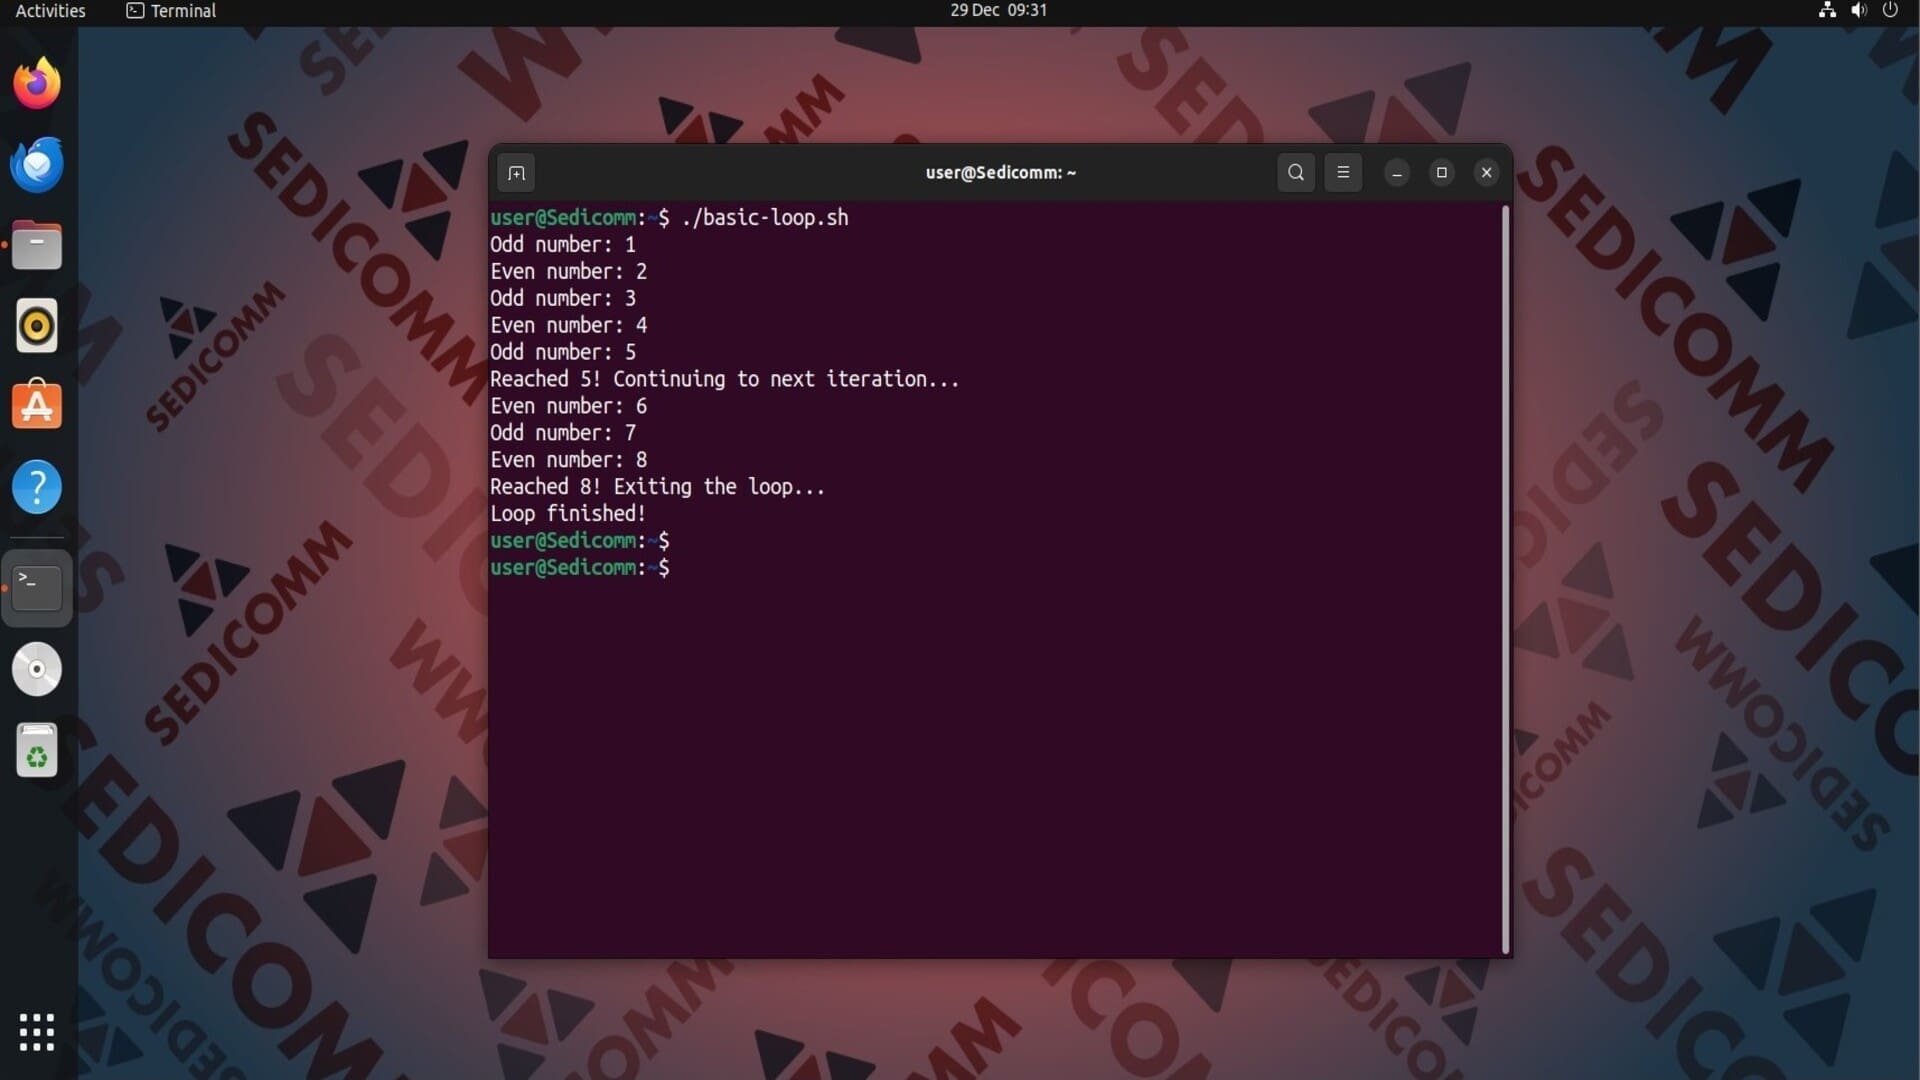Open the Activities overview
The image size is (1920, 1080).
50,10
